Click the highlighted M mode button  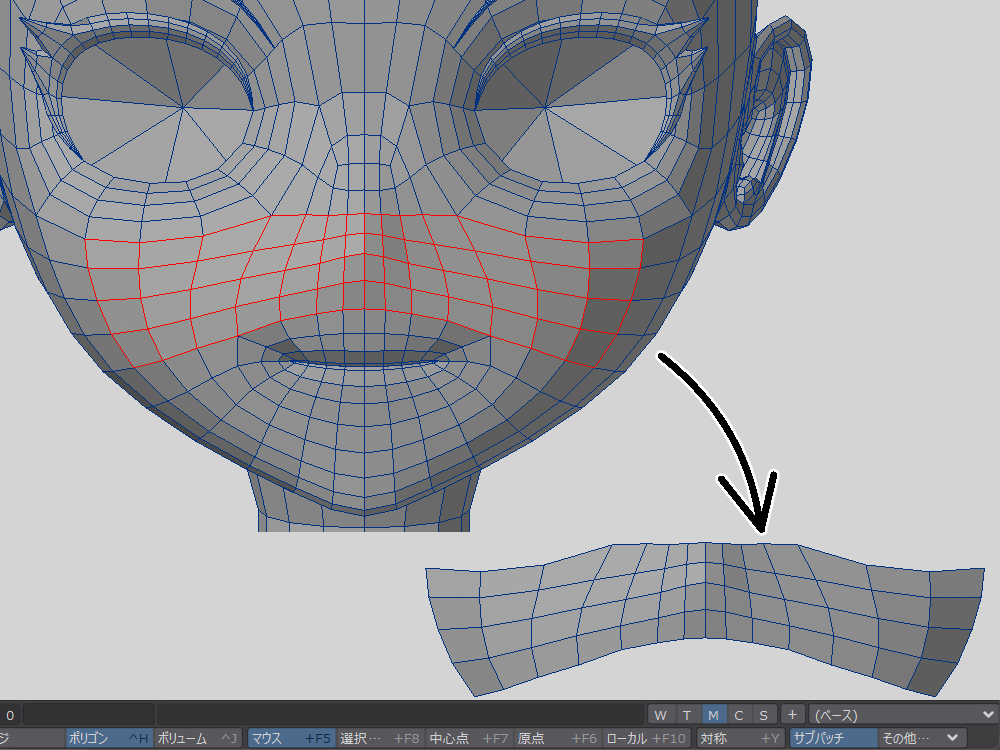click(712, 715)
